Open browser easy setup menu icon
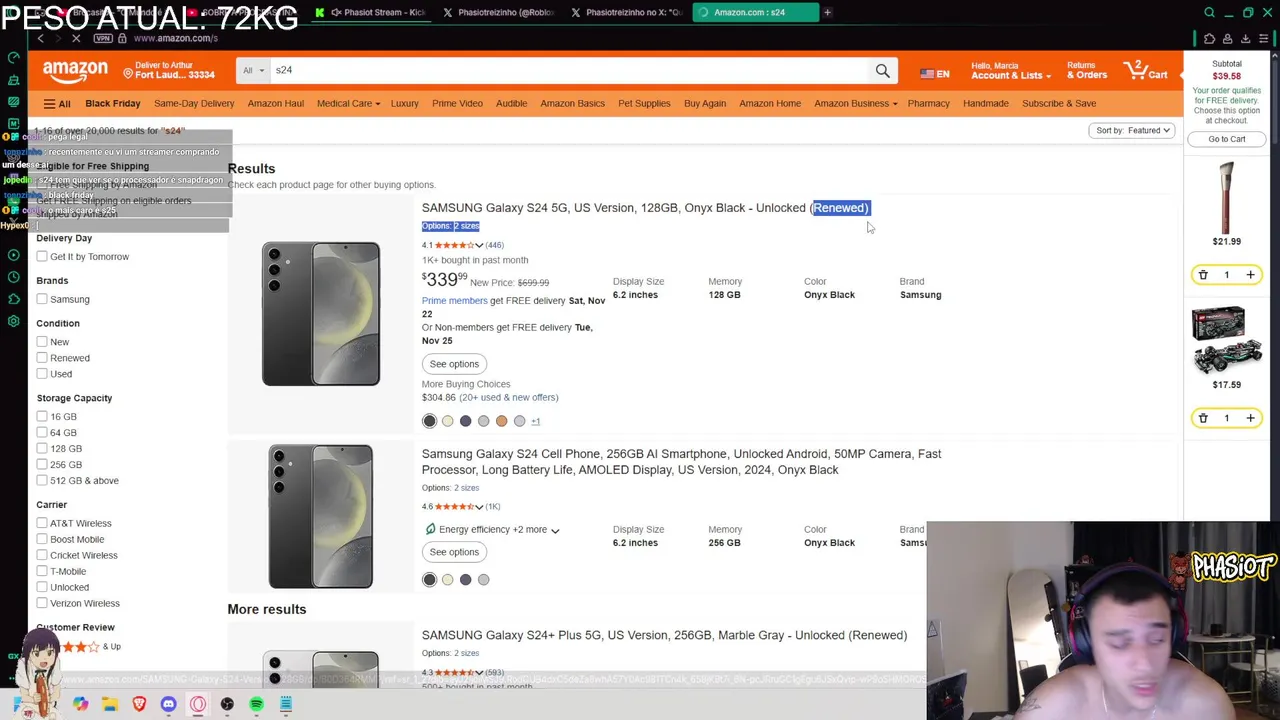Viewport: 1280px width, 720px height. (1265, 39)
